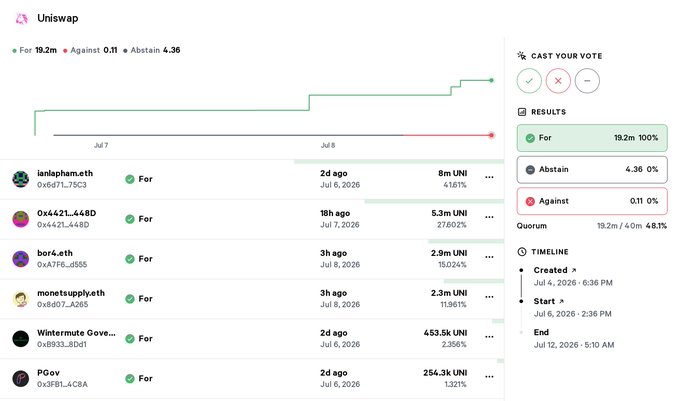Click the Uniswap title text
Screen dimensions: 680x401
pos(58,18)
